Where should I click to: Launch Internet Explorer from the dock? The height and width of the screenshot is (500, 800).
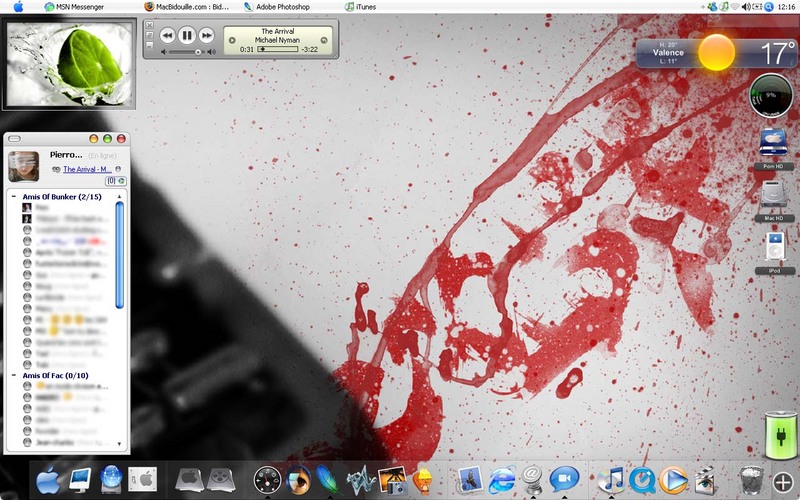point(501,481)
